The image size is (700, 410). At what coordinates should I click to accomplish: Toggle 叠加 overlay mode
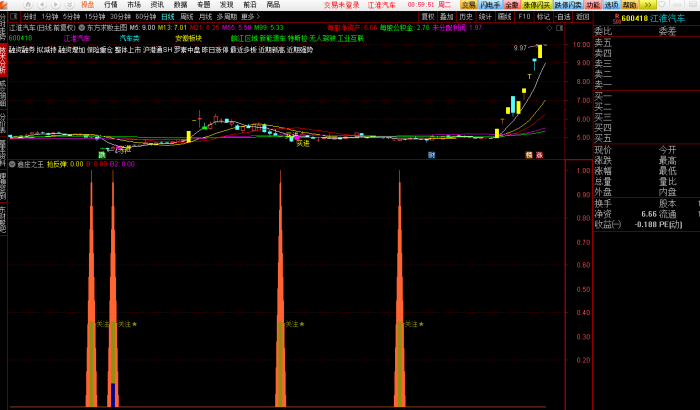(x=447, y=17)
